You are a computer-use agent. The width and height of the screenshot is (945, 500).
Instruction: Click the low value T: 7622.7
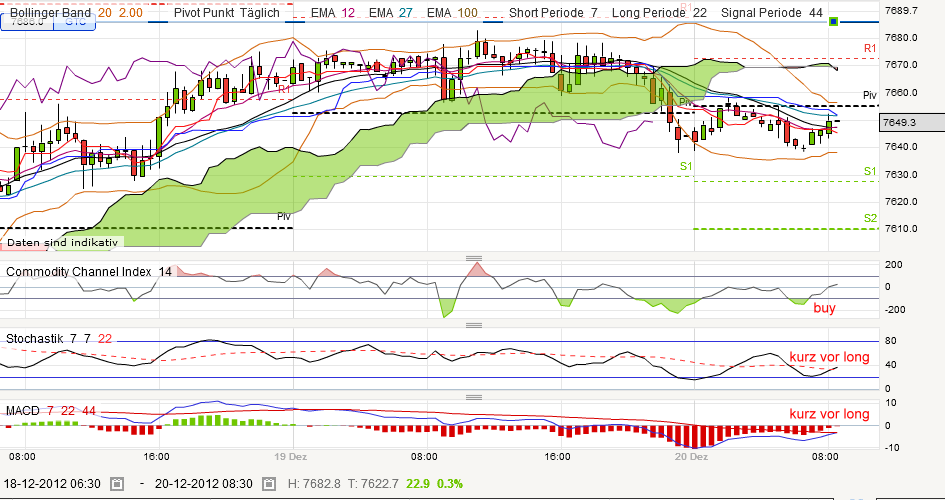coord(373,483)
